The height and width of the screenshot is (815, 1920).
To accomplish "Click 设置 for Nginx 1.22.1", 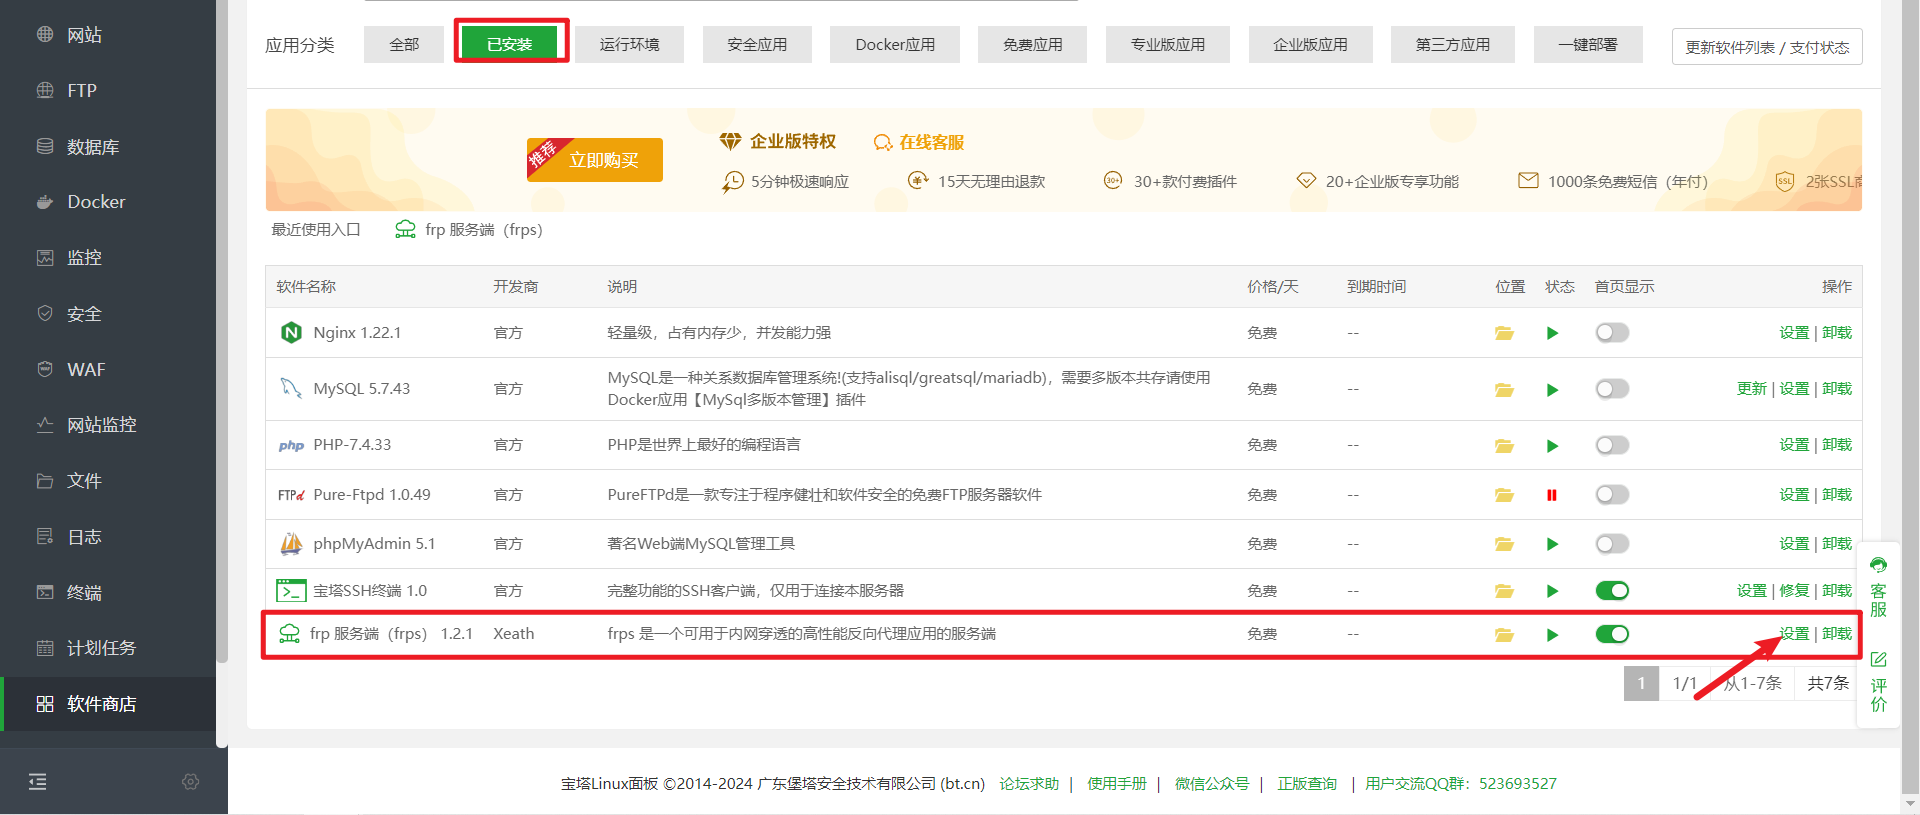I will [1794, 333].
